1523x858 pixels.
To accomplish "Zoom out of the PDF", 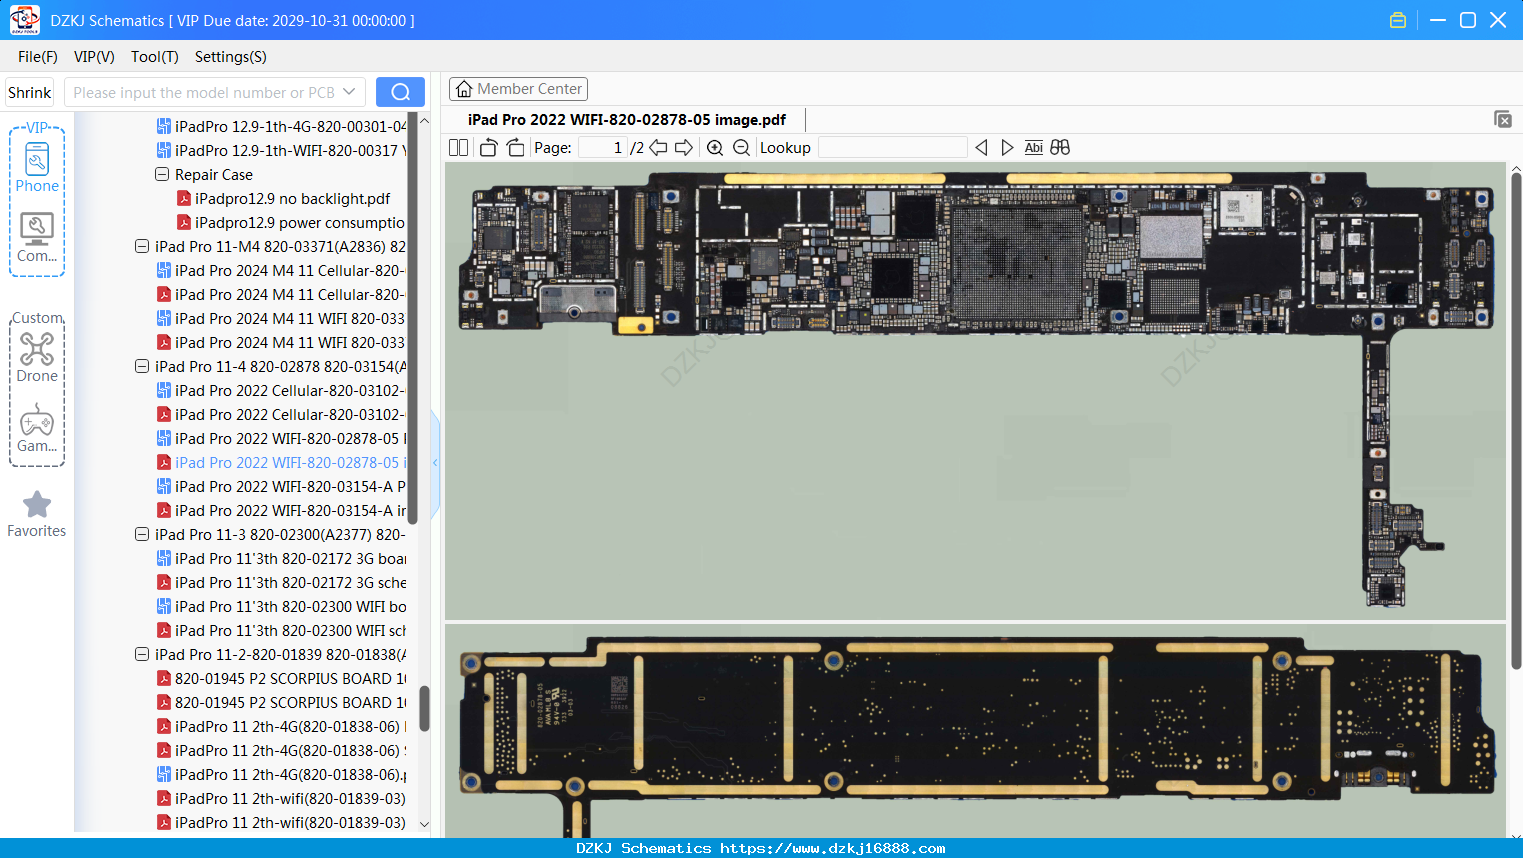I will click(741, 148).
